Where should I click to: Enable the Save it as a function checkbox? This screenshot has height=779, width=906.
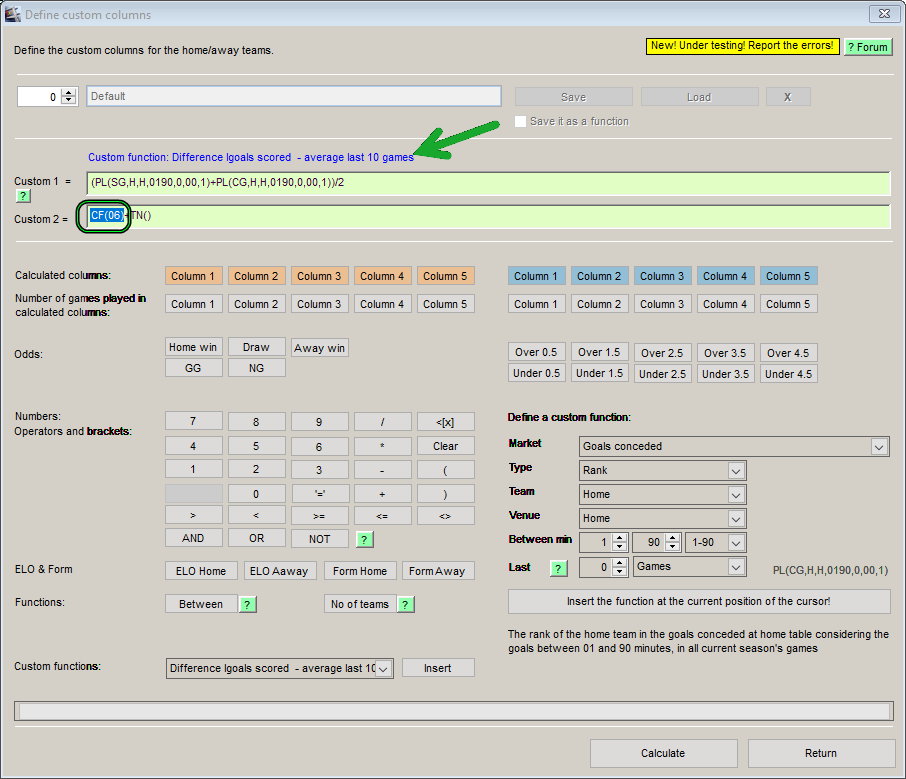pyautogui.click(x=520, y=121)
